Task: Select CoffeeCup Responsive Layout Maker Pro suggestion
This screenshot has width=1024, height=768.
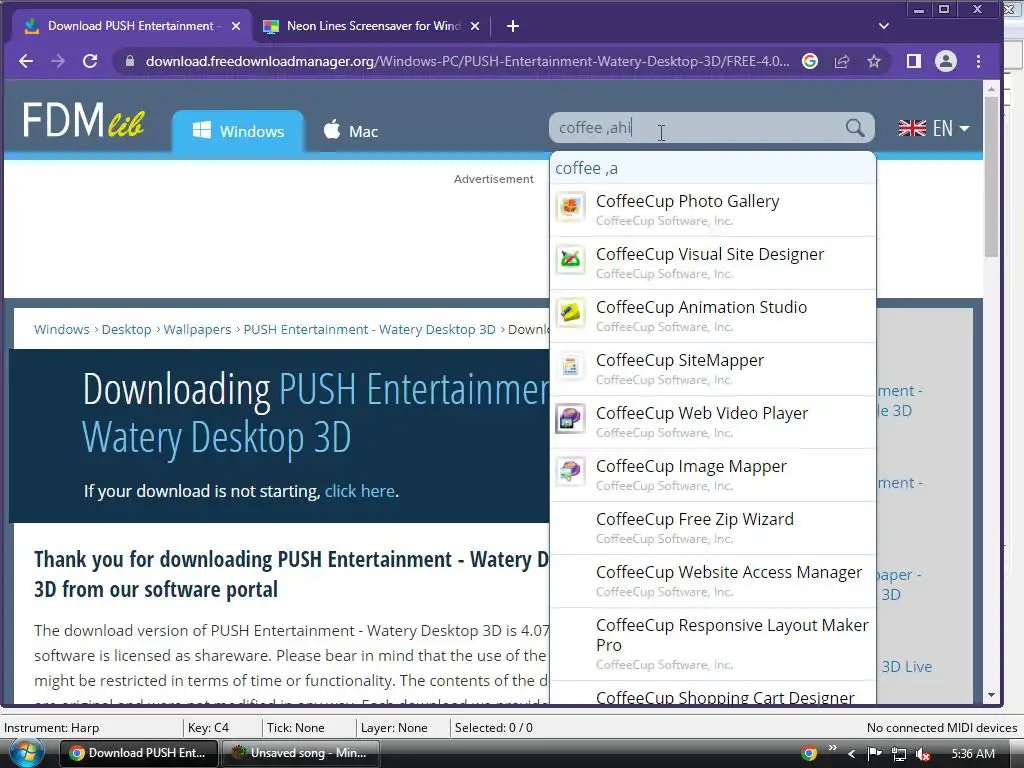Action: (x=712, y=645)
